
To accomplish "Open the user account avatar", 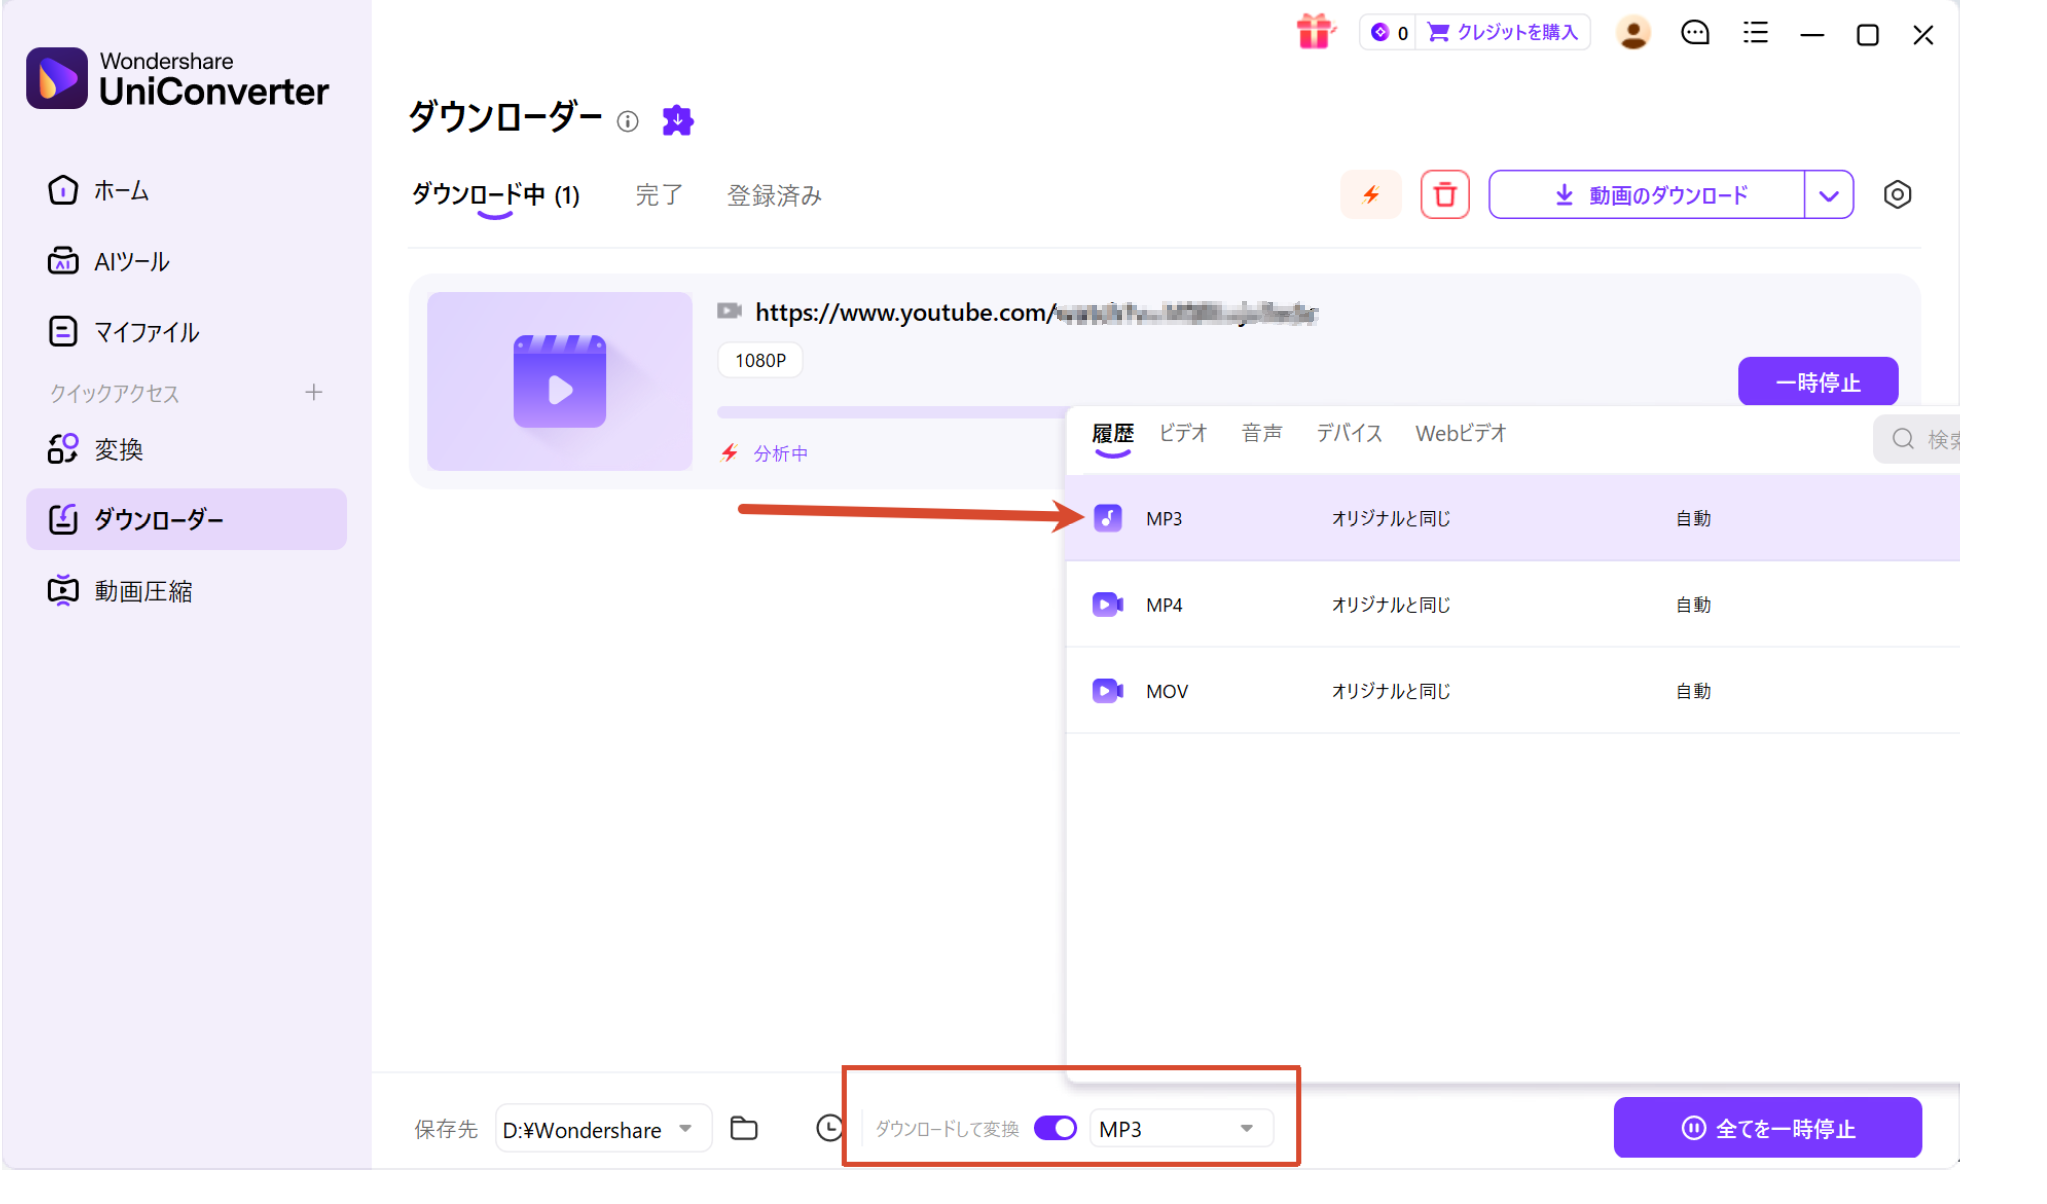I will click(1633, 33).
